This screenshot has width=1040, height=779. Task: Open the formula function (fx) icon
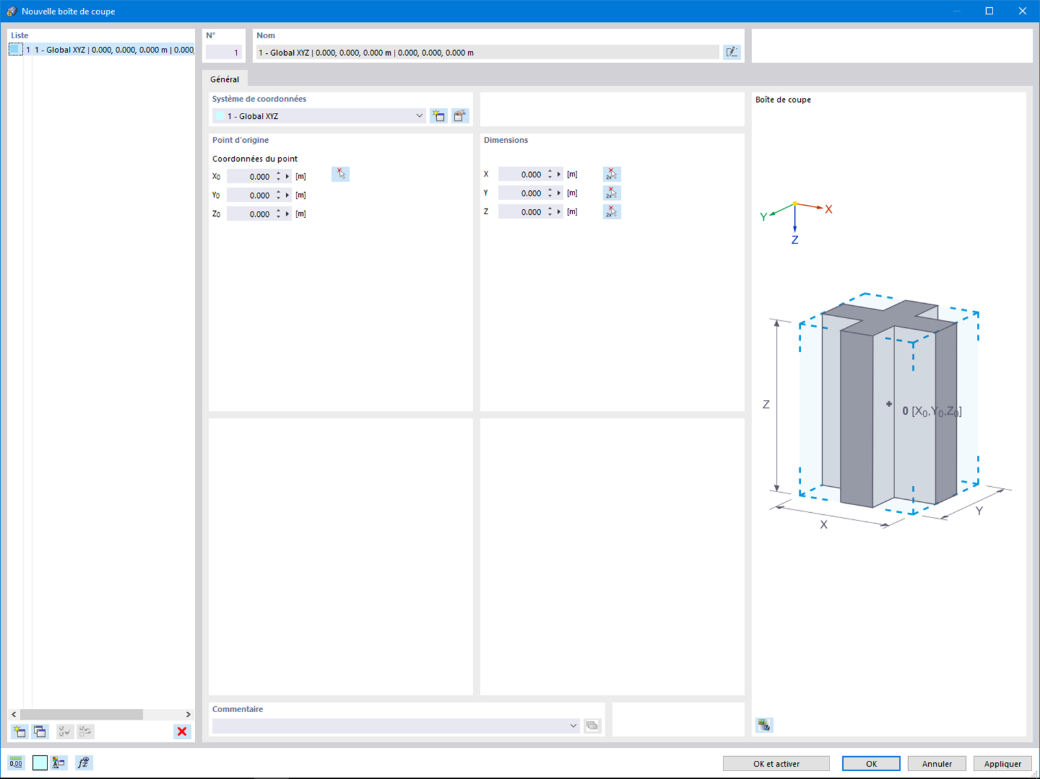[83, 763]
